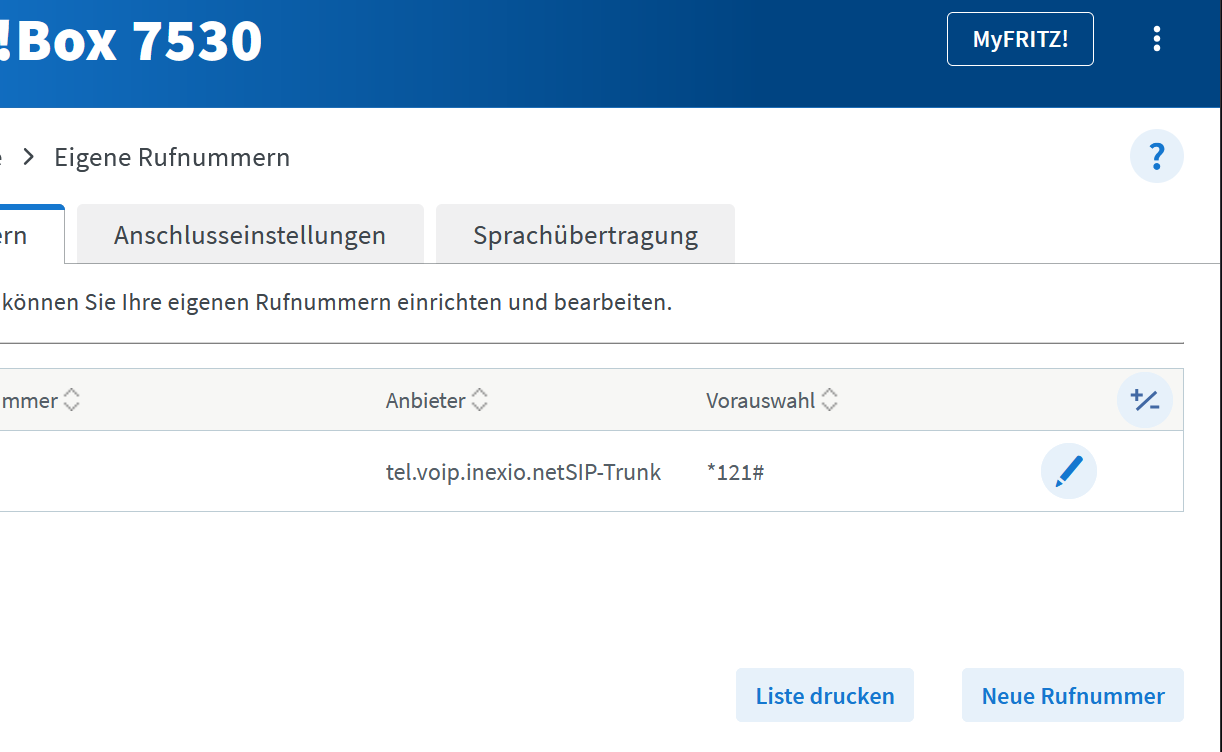Click the Liste drucken button
This screenshot has height=752, width=1222.
click(x=825, y=695)
